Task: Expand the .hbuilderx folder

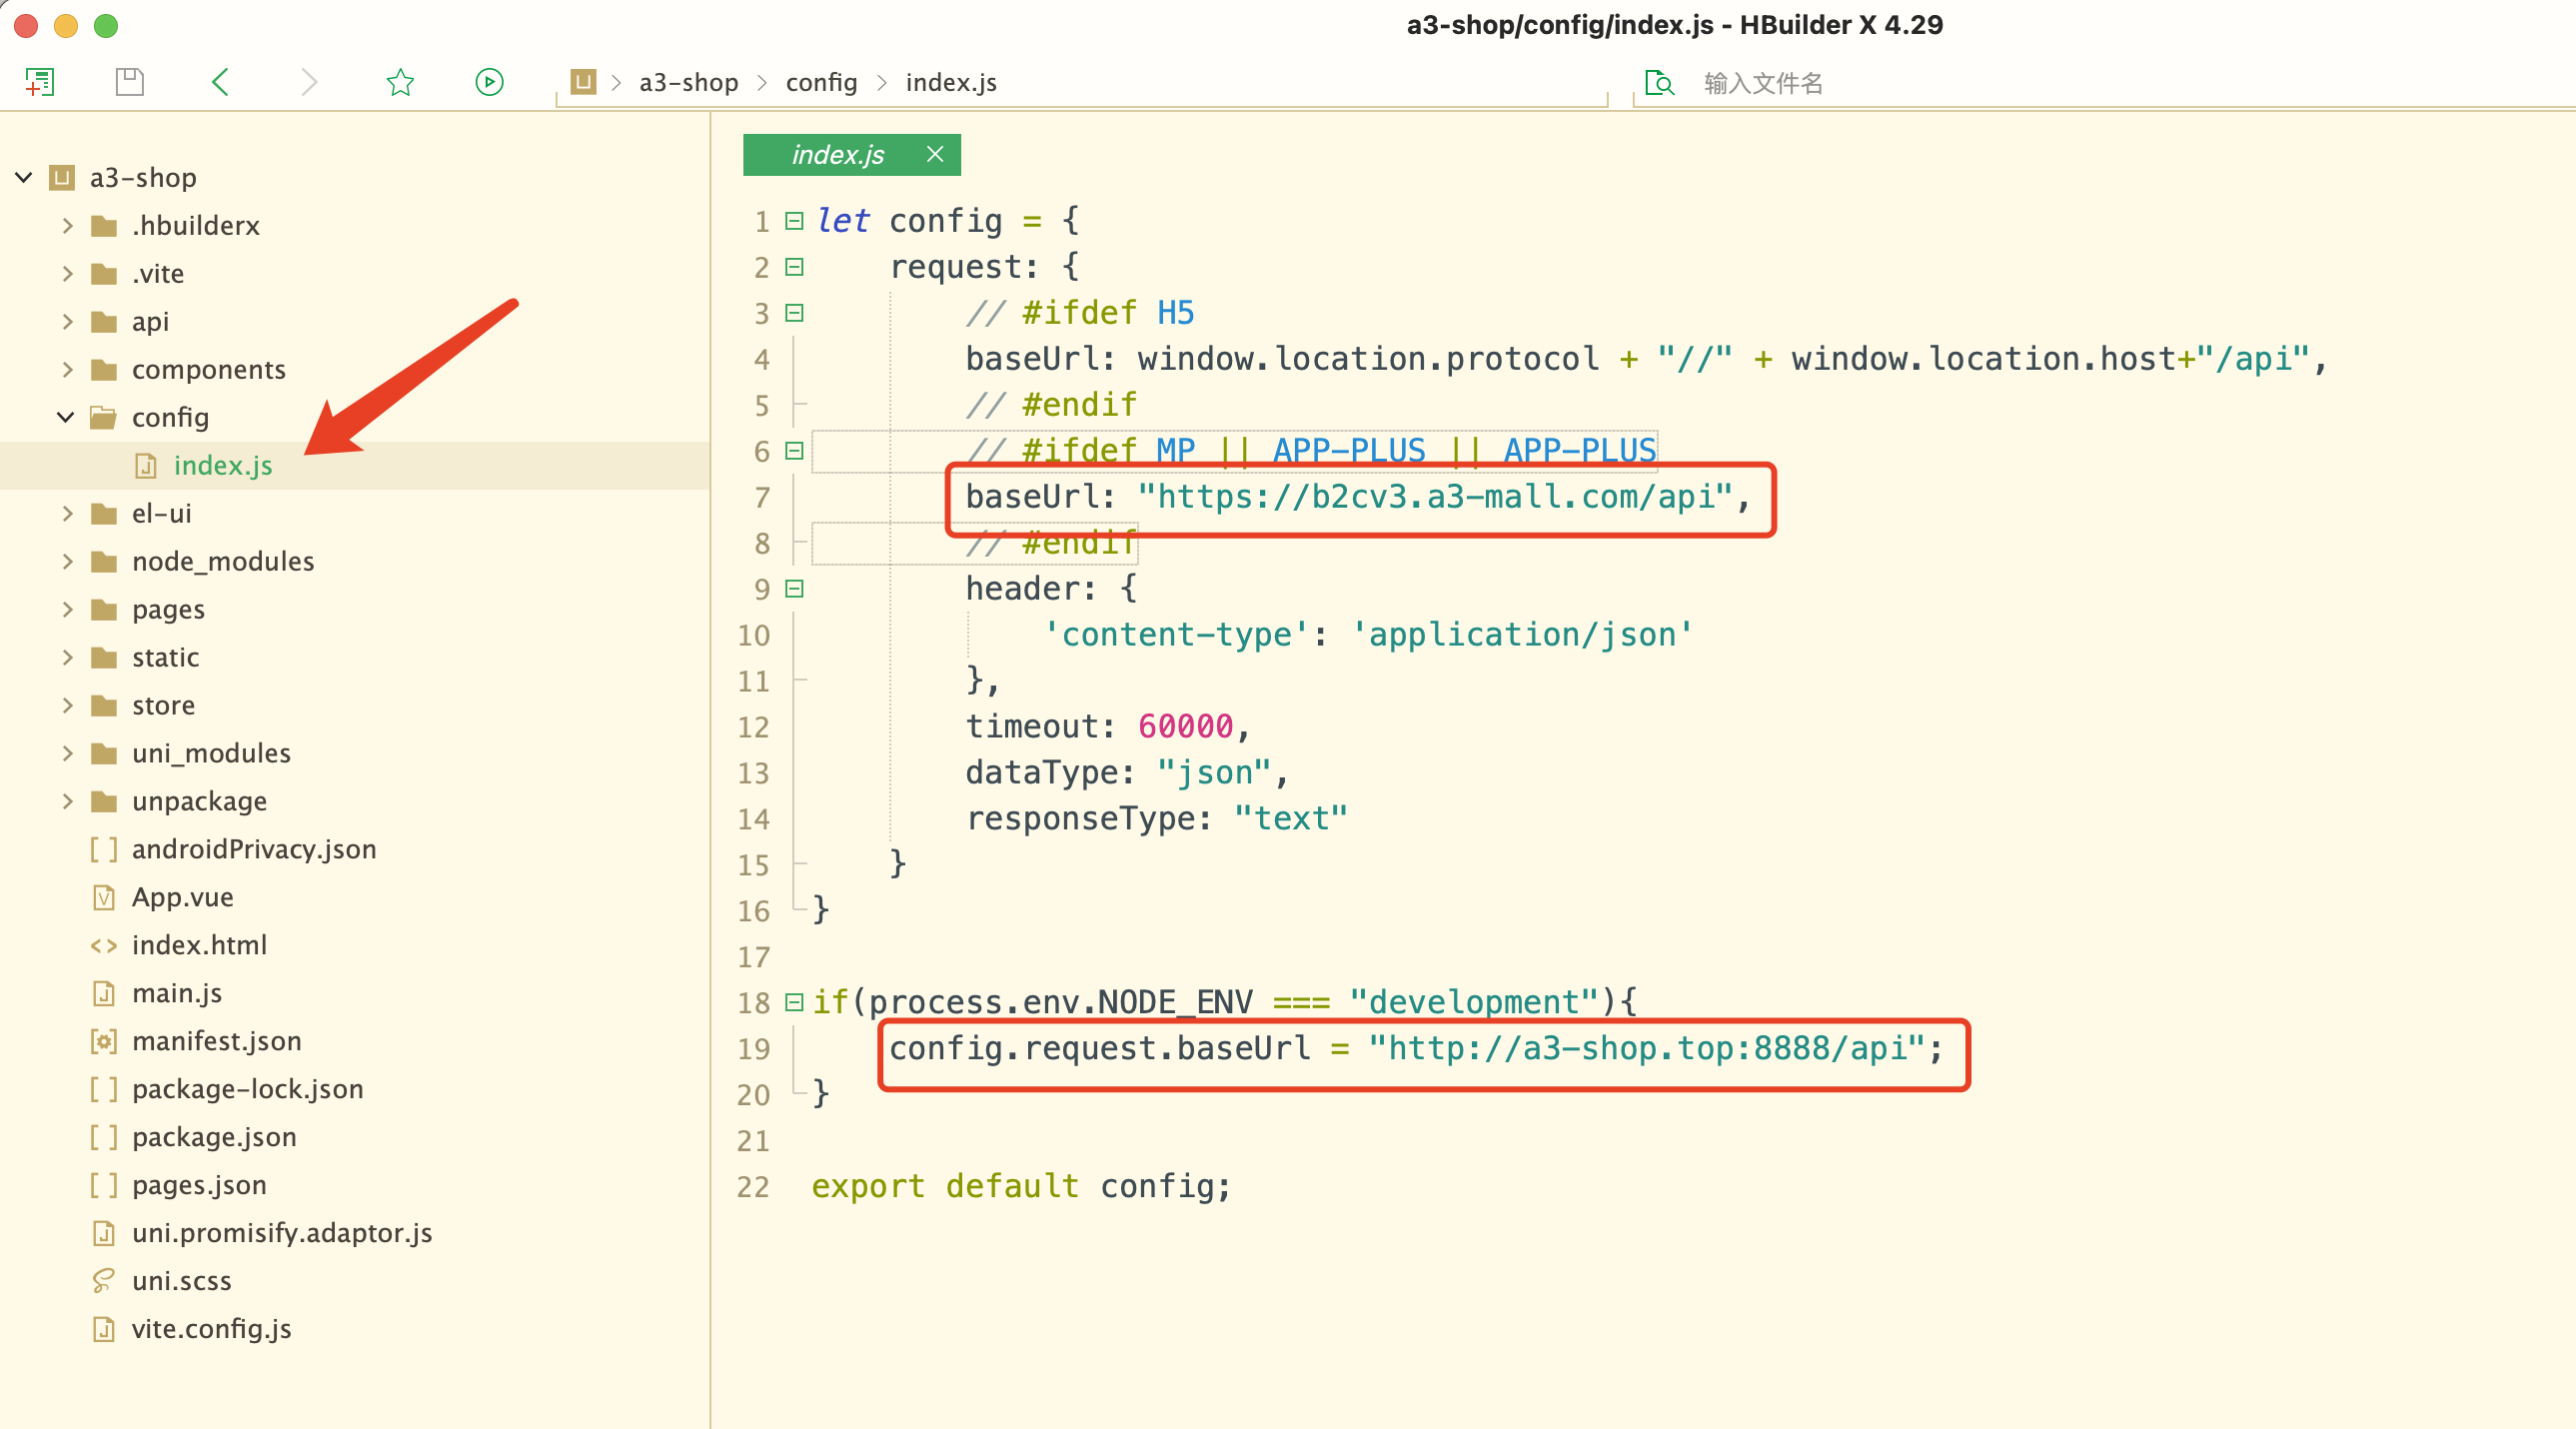Action: pyautogui.click(x=67, y=226)
